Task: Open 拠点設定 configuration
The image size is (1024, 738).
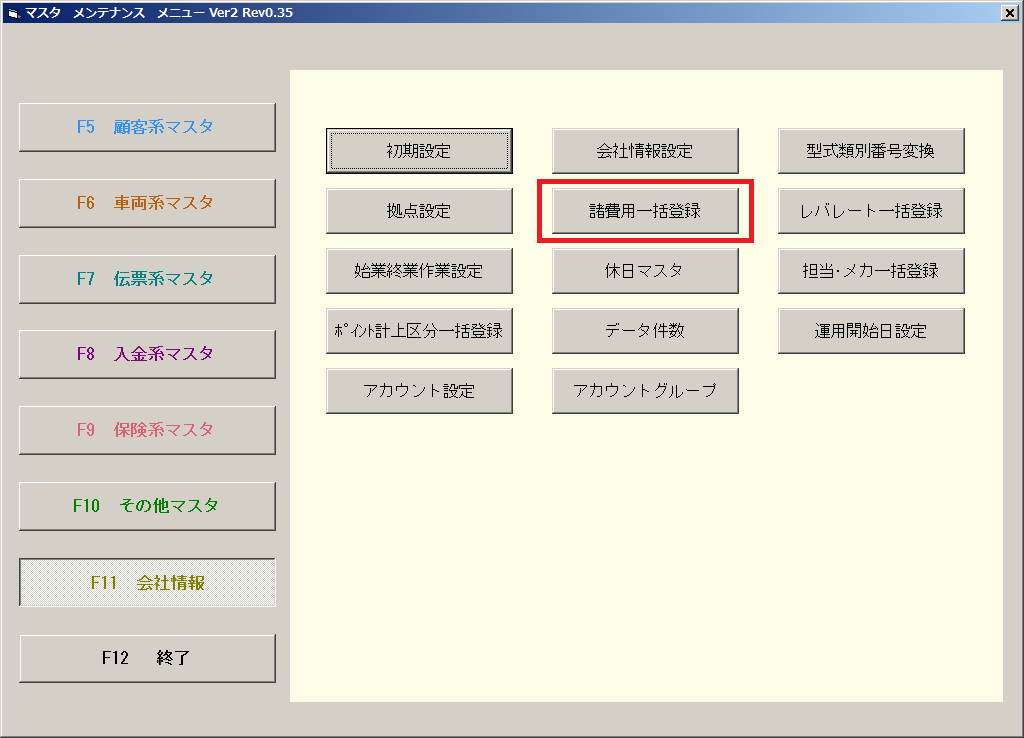Action: click(419, 211)
